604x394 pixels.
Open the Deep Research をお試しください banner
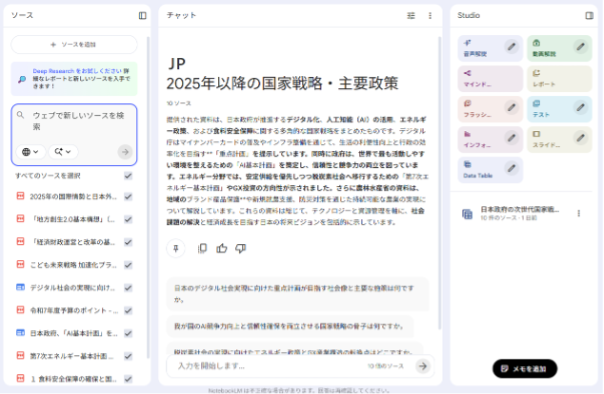click(x=74, y=79)
